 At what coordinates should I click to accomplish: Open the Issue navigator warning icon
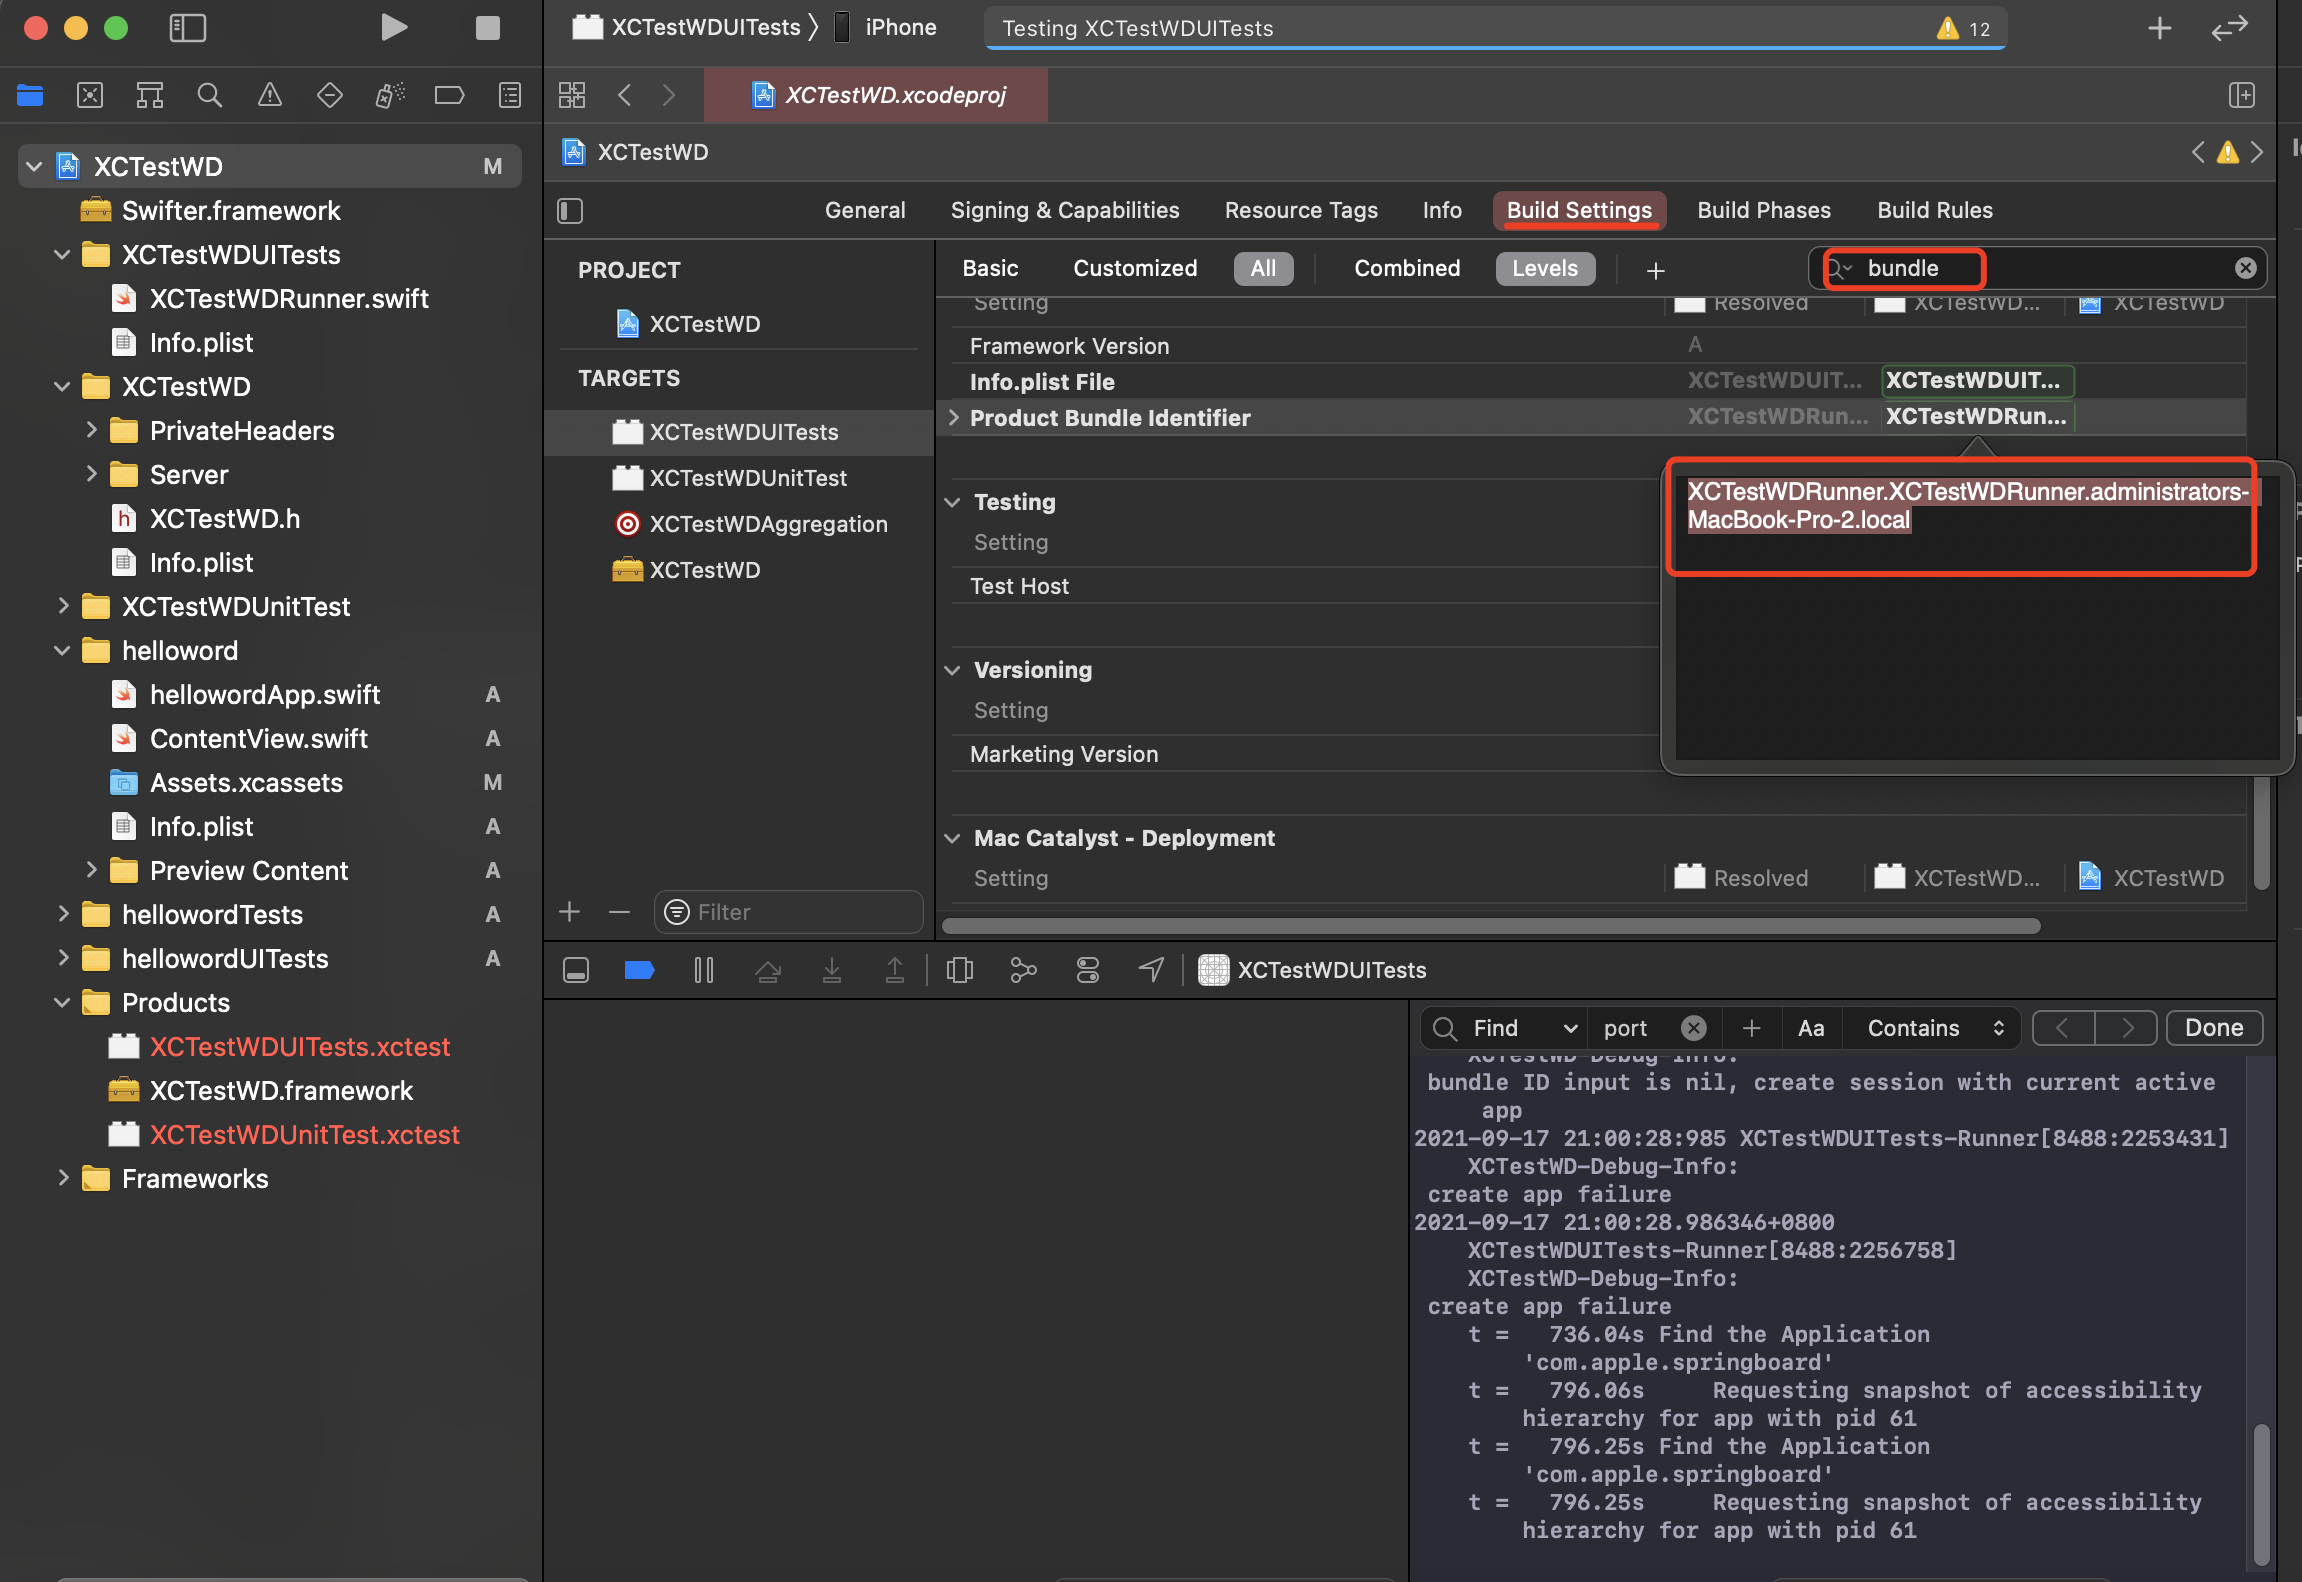point(269,95)
